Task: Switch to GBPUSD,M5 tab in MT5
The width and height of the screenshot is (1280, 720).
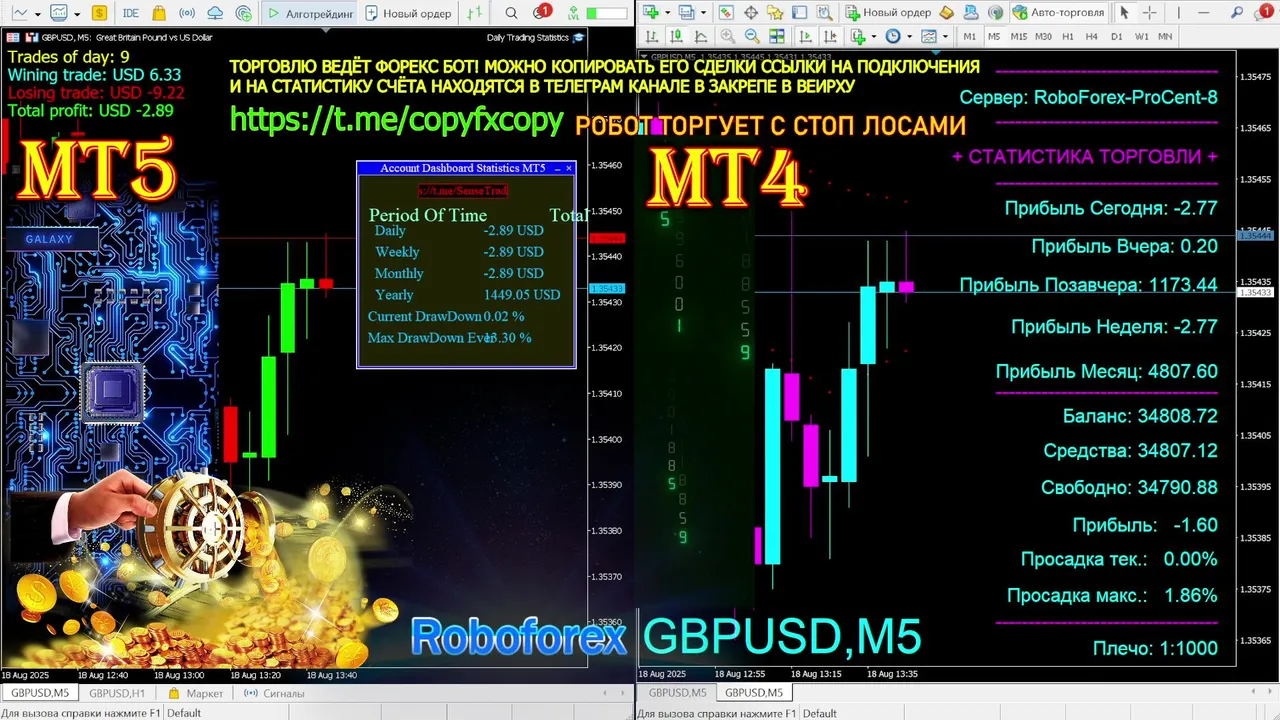Action: click(40, 693)
